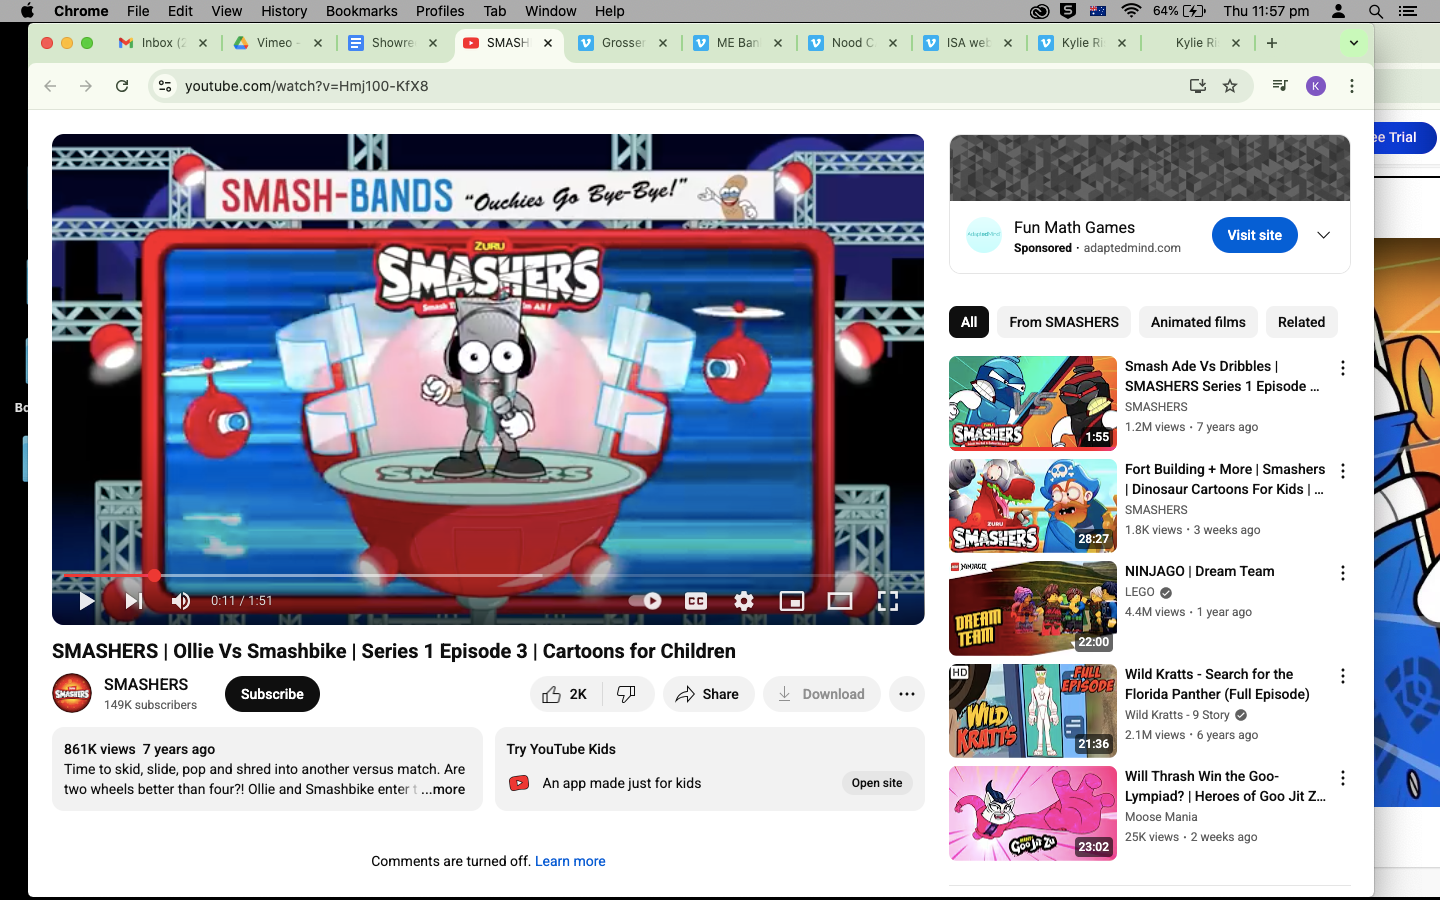Click the Download button
Screen dimensions: 1440x900
coord(821,694)
